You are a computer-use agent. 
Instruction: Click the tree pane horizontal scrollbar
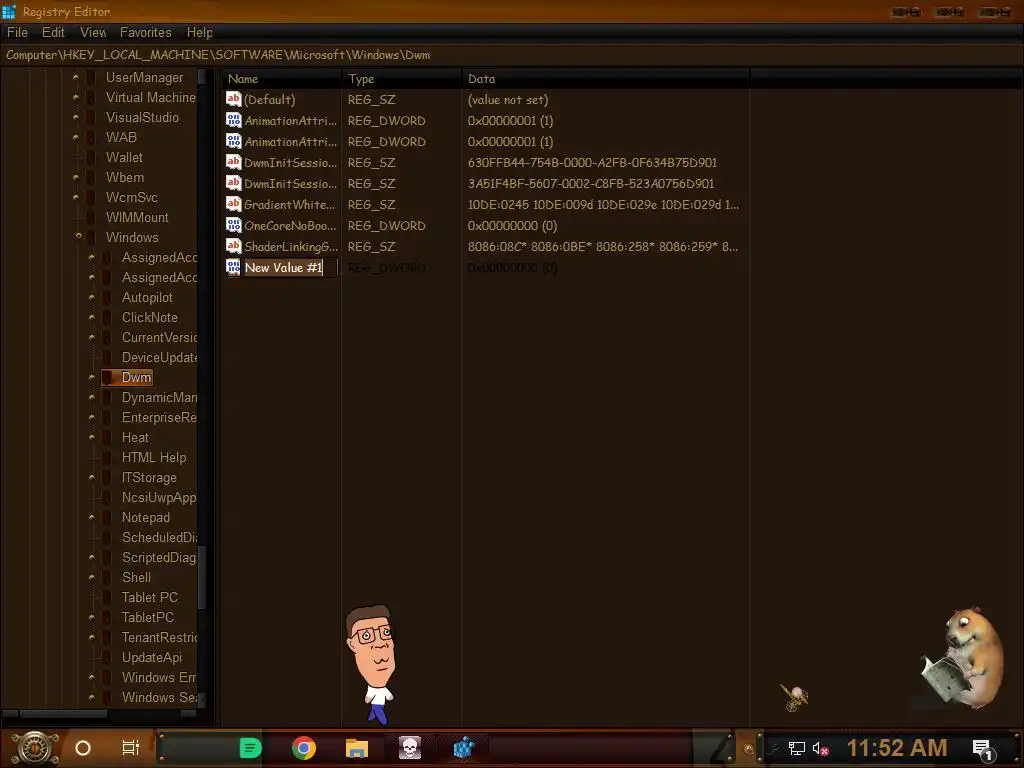click(x=63, y=714)
